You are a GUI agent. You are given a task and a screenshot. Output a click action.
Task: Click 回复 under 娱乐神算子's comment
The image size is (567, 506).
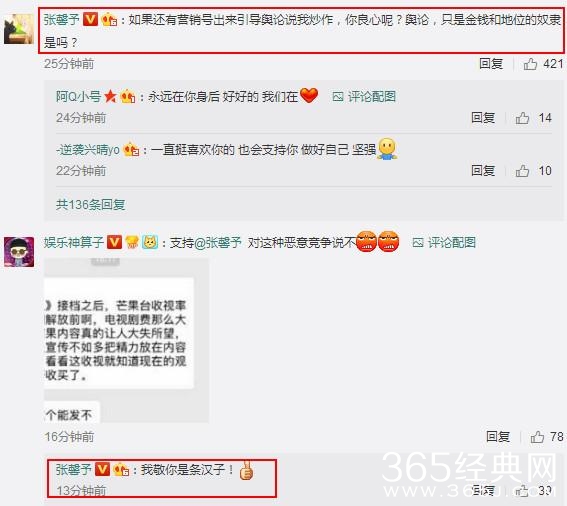coord(498,437)
